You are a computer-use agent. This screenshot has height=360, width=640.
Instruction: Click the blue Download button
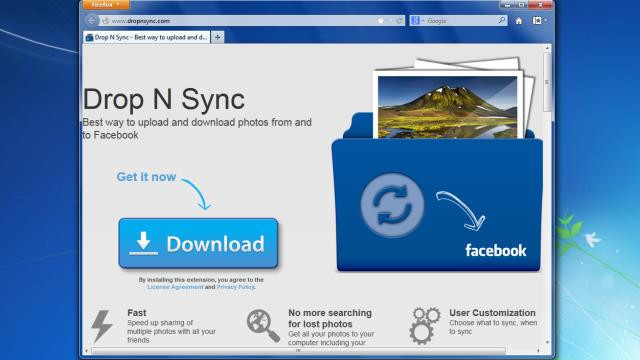[198, 243]
